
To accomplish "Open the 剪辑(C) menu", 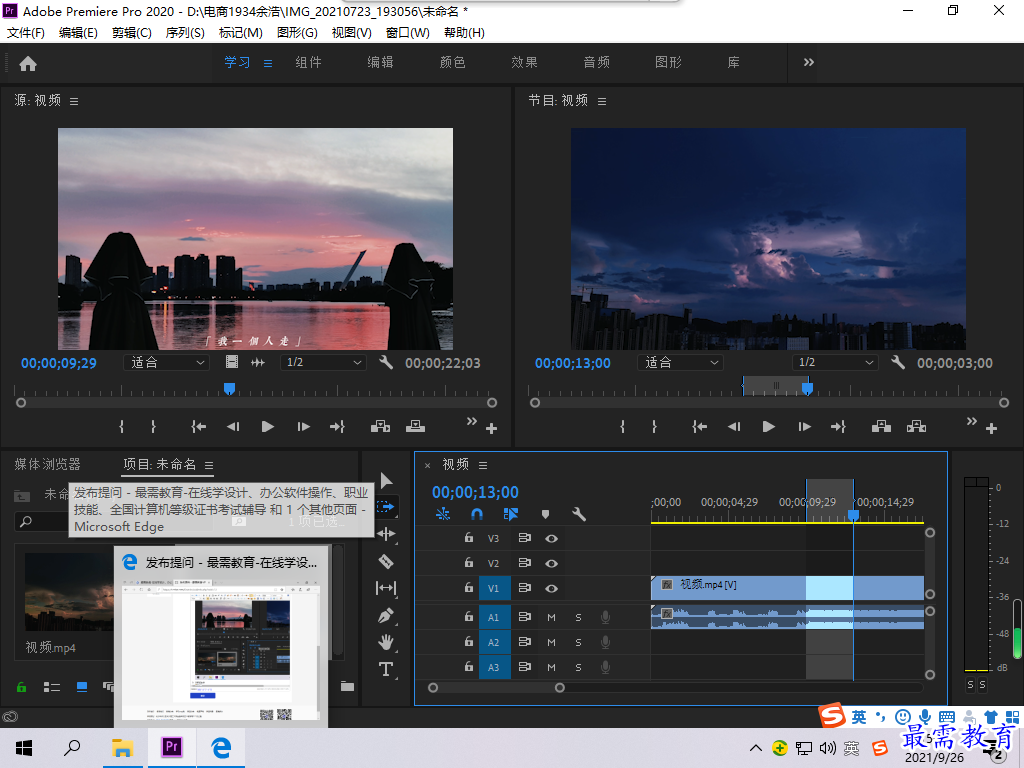I will click(x=131, y=33).
